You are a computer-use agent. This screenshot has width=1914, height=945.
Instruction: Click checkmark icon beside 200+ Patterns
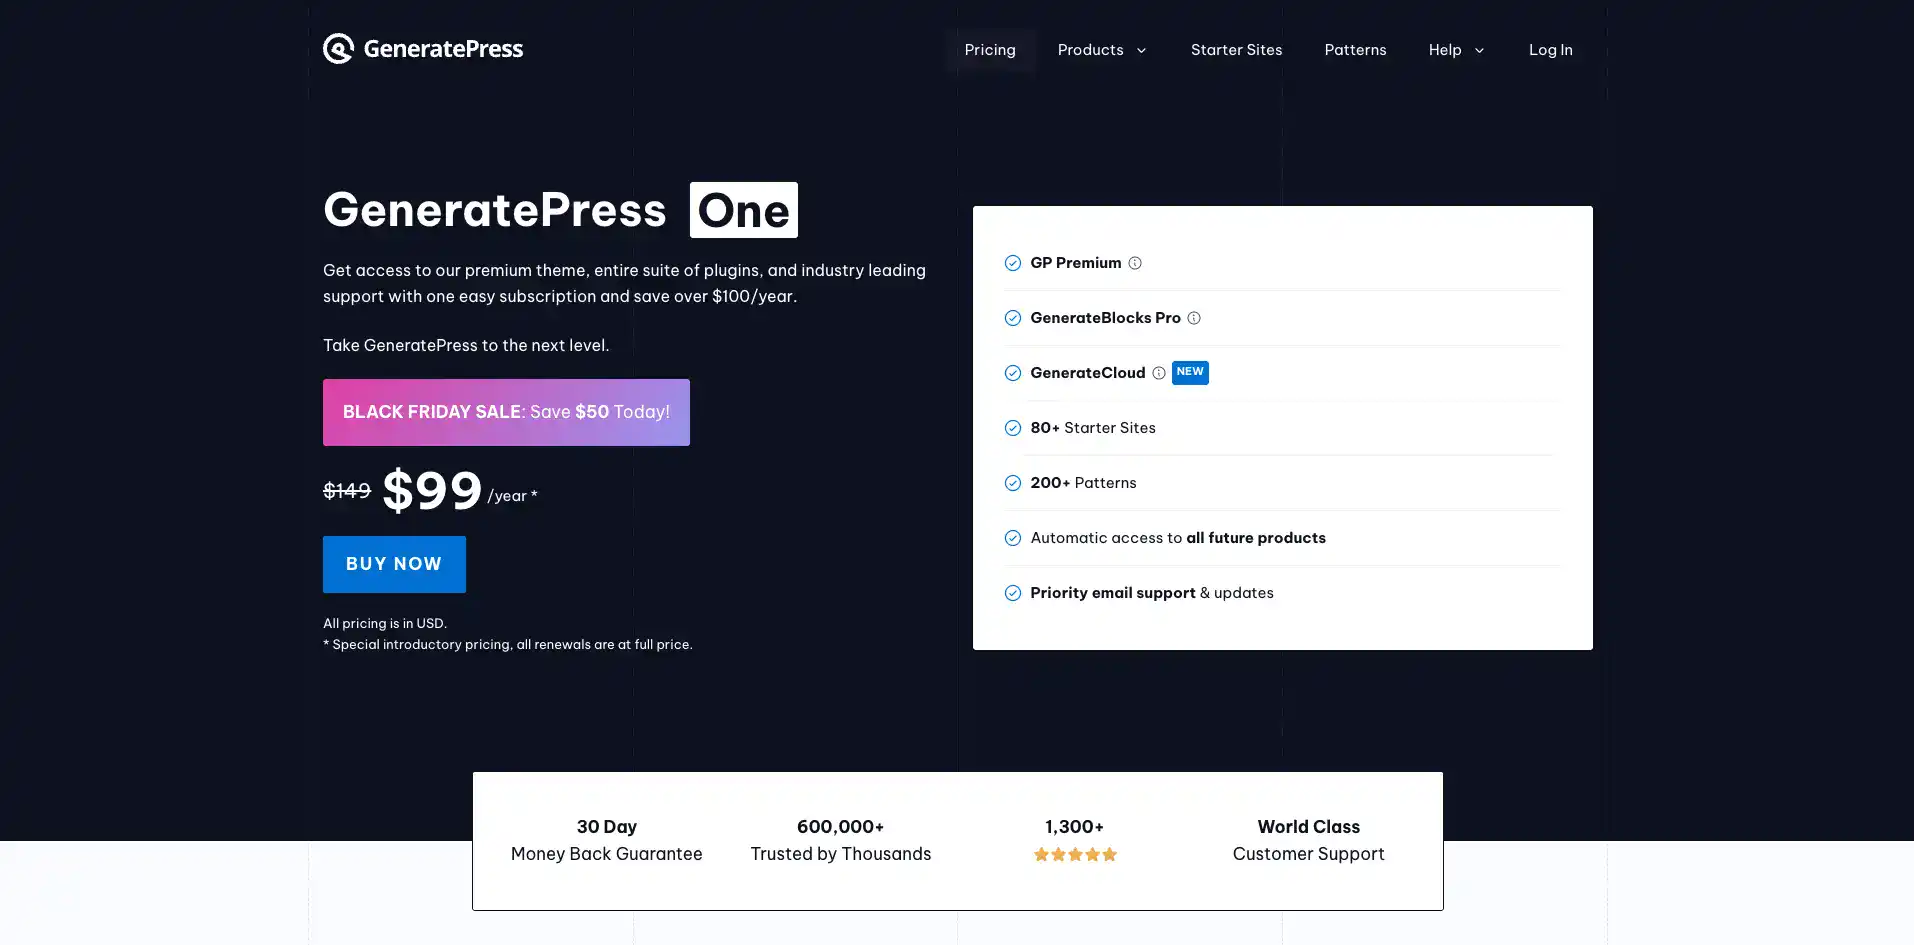pyautogui.click(x=1013, y=483)
